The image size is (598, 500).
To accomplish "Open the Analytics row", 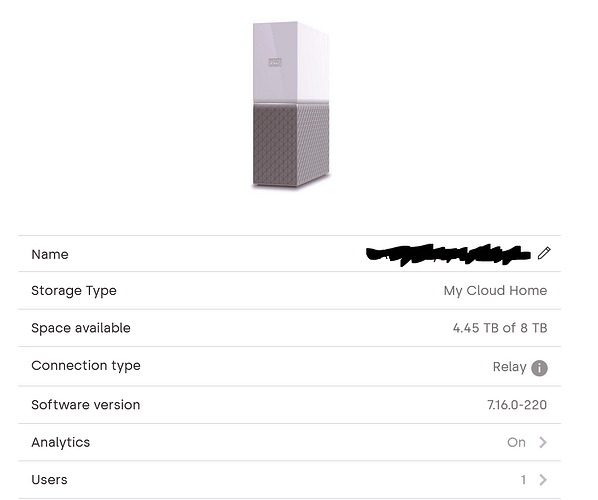I will [289, 442].
